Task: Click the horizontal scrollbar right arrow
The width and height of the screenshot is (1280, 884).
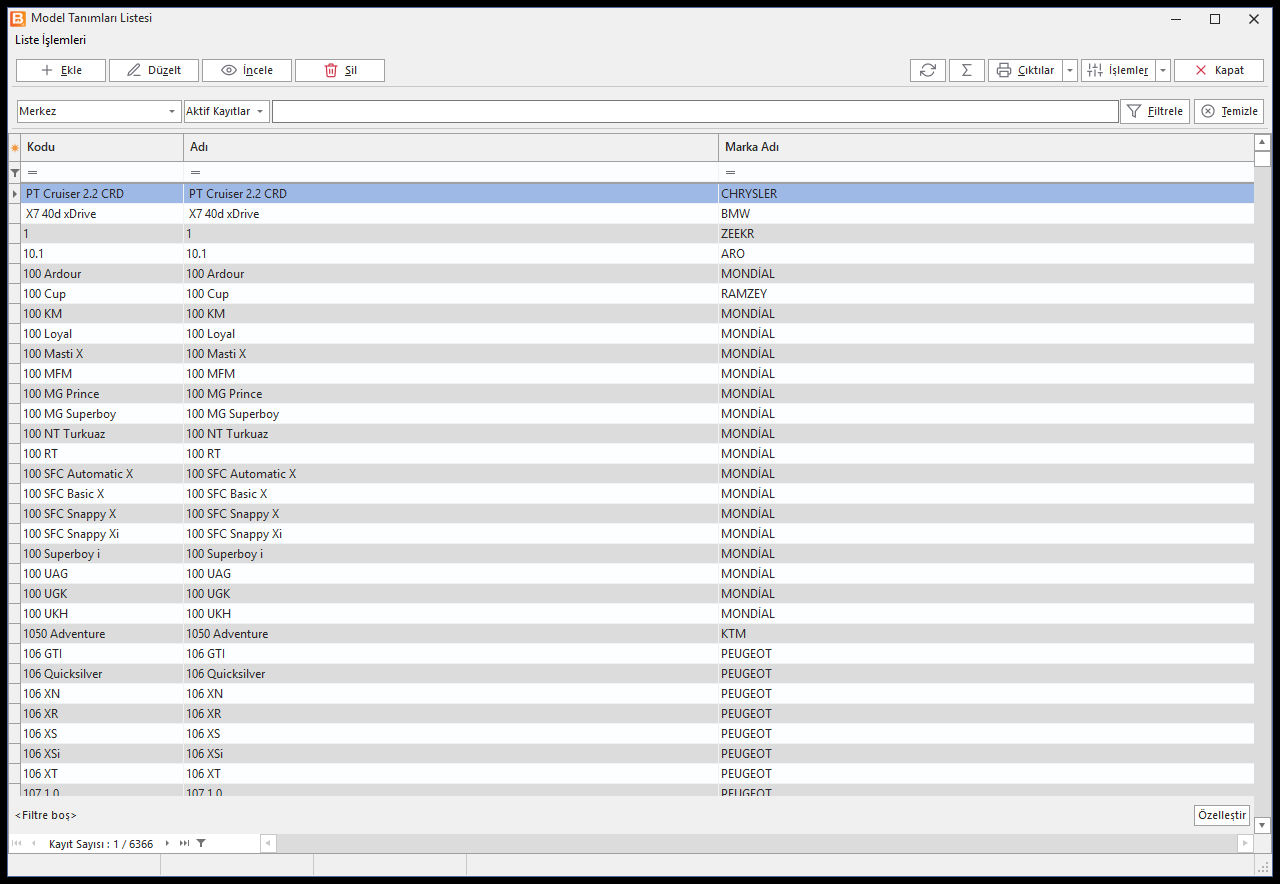Action: (1245, 844)
